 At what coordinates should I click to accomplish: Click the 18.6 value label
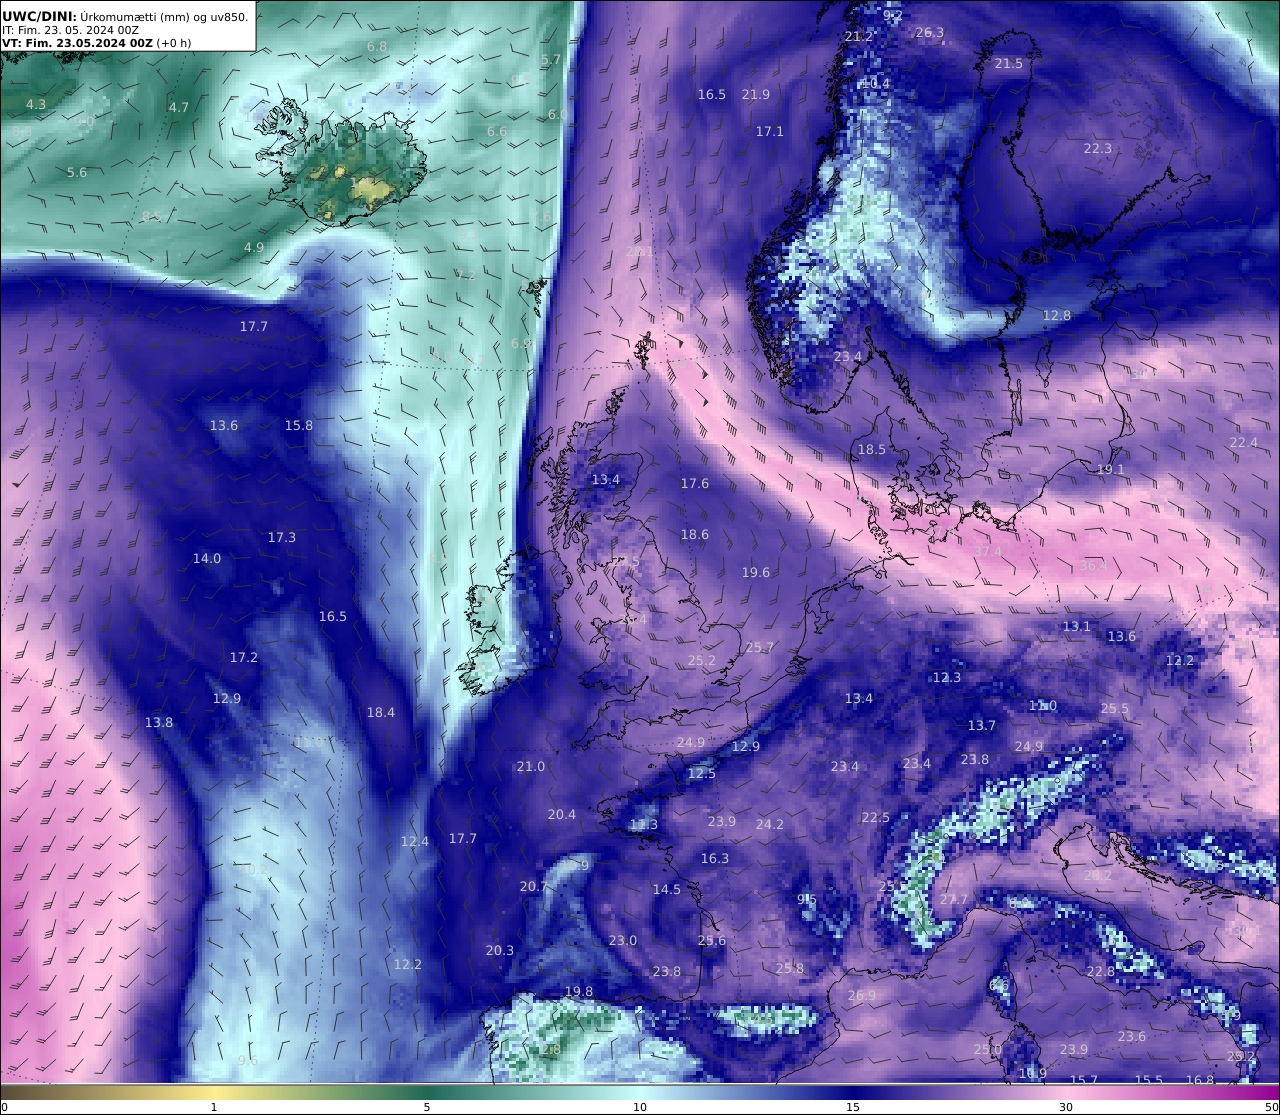click(x=695, y=534)
